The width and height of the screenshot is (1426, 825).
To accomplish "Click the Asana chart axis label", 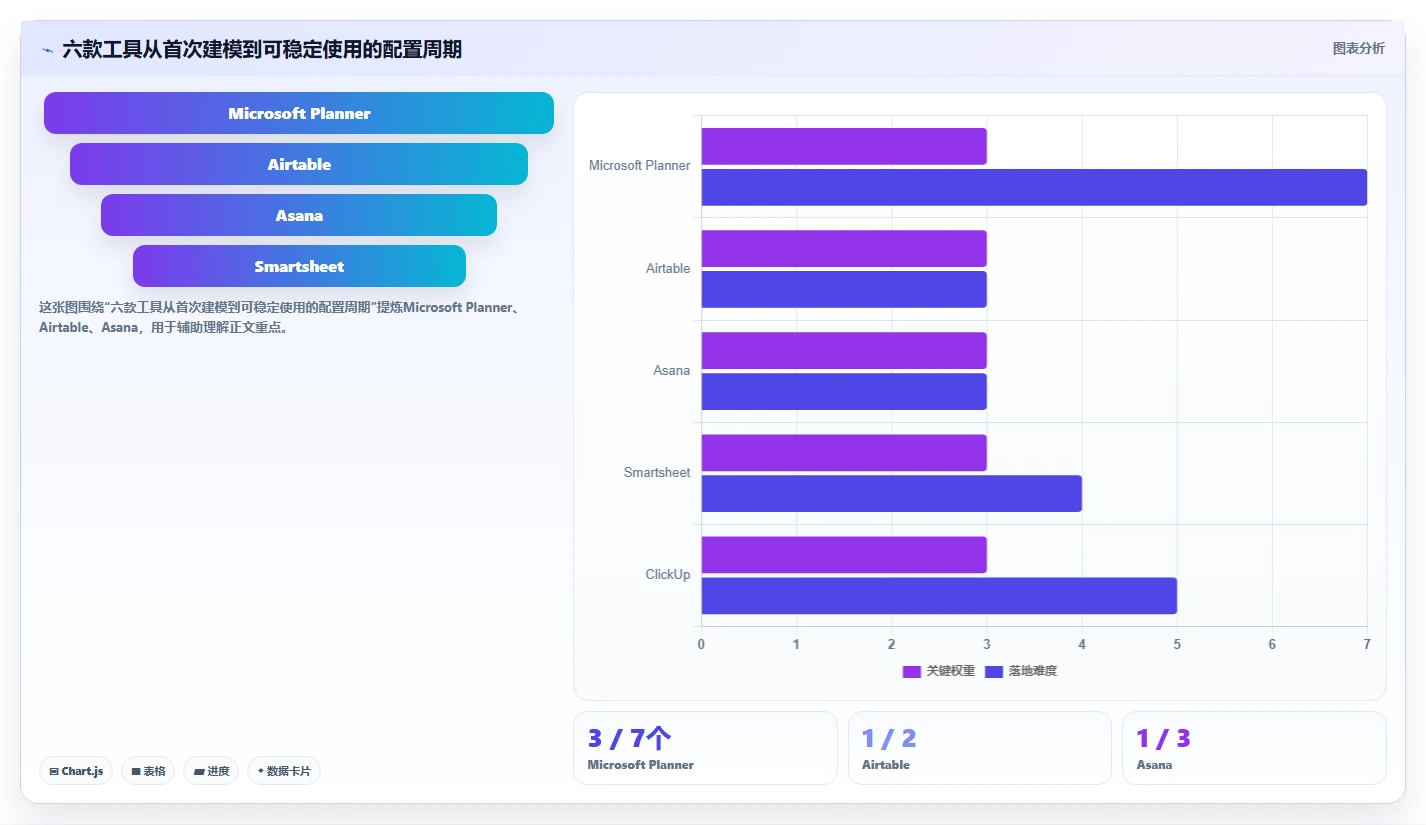I will [671, 370].
